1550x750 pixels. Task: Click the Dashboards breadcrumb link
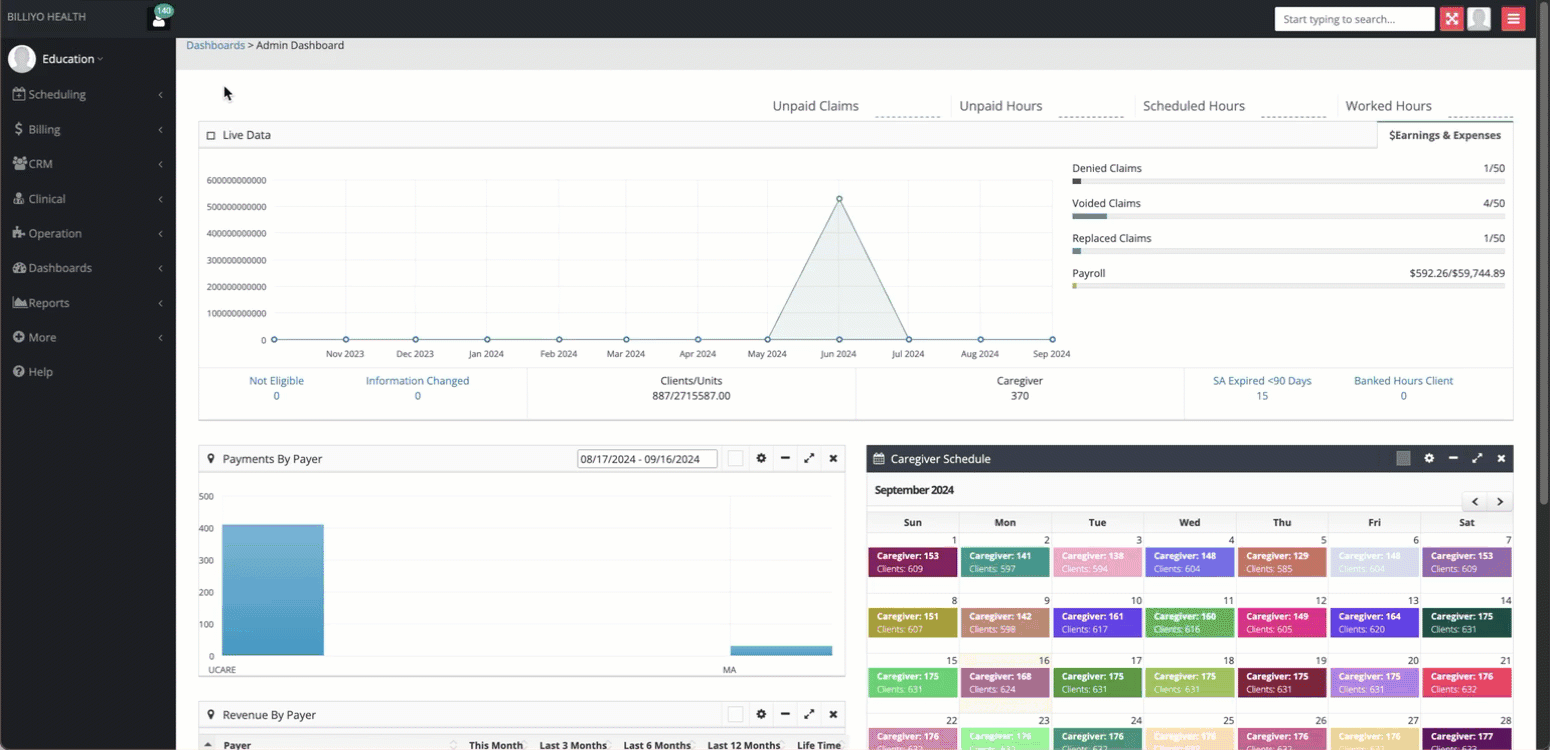[x=215, y=45]
